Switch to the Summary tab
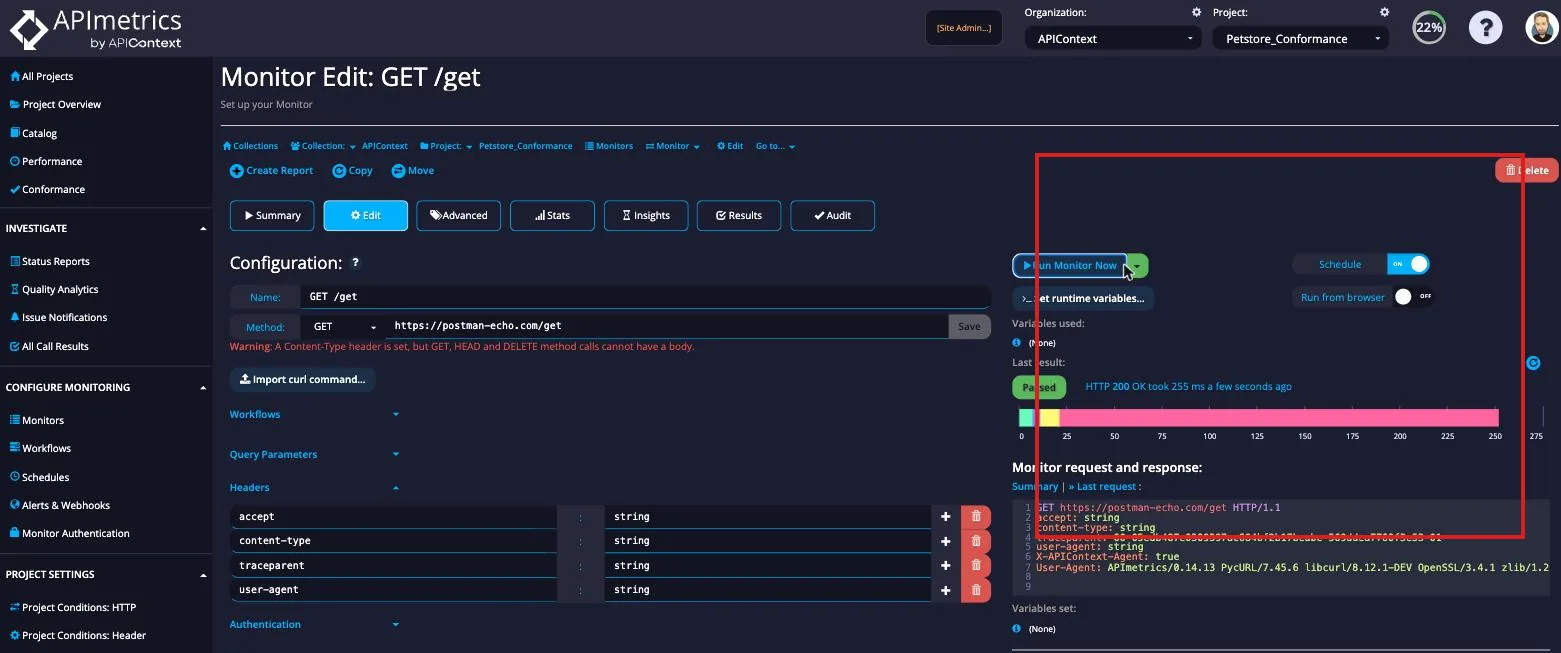The height and width of the screenshot is (653, 1561). pos(272,216)
